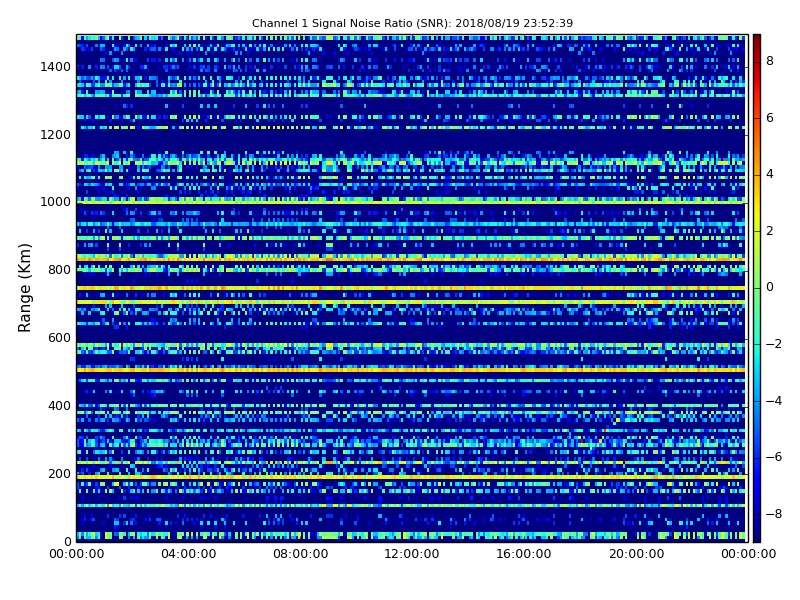Click the Range (Km) axis label
Screen dimensions: 800x600
coord(24,288)
